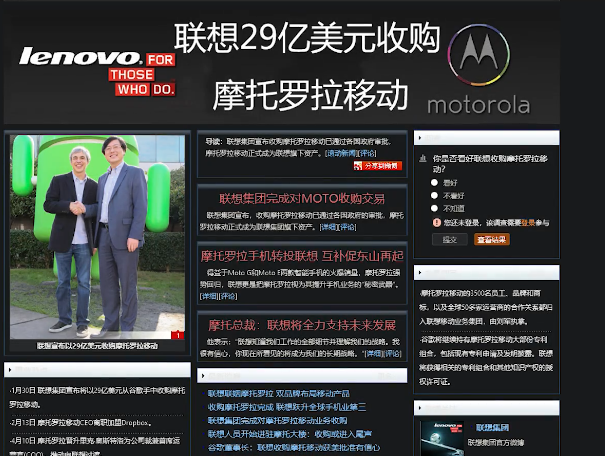Open headline 摩托罗拉手机转投联想 互补促东山再起
The width and height of the screenshot is (605, 456).
(x=302, y=256)
